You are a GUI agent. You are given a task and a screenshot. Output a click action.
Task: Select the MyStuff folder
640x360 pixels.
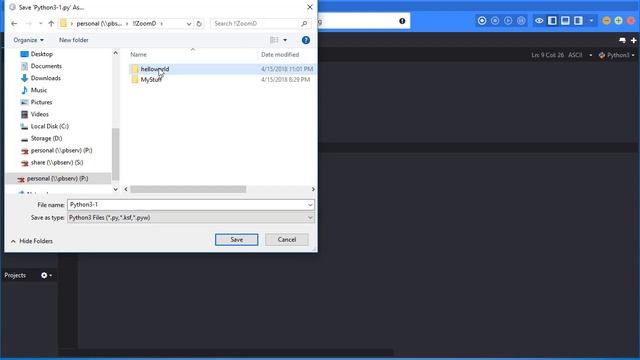(x=151, y=80)
